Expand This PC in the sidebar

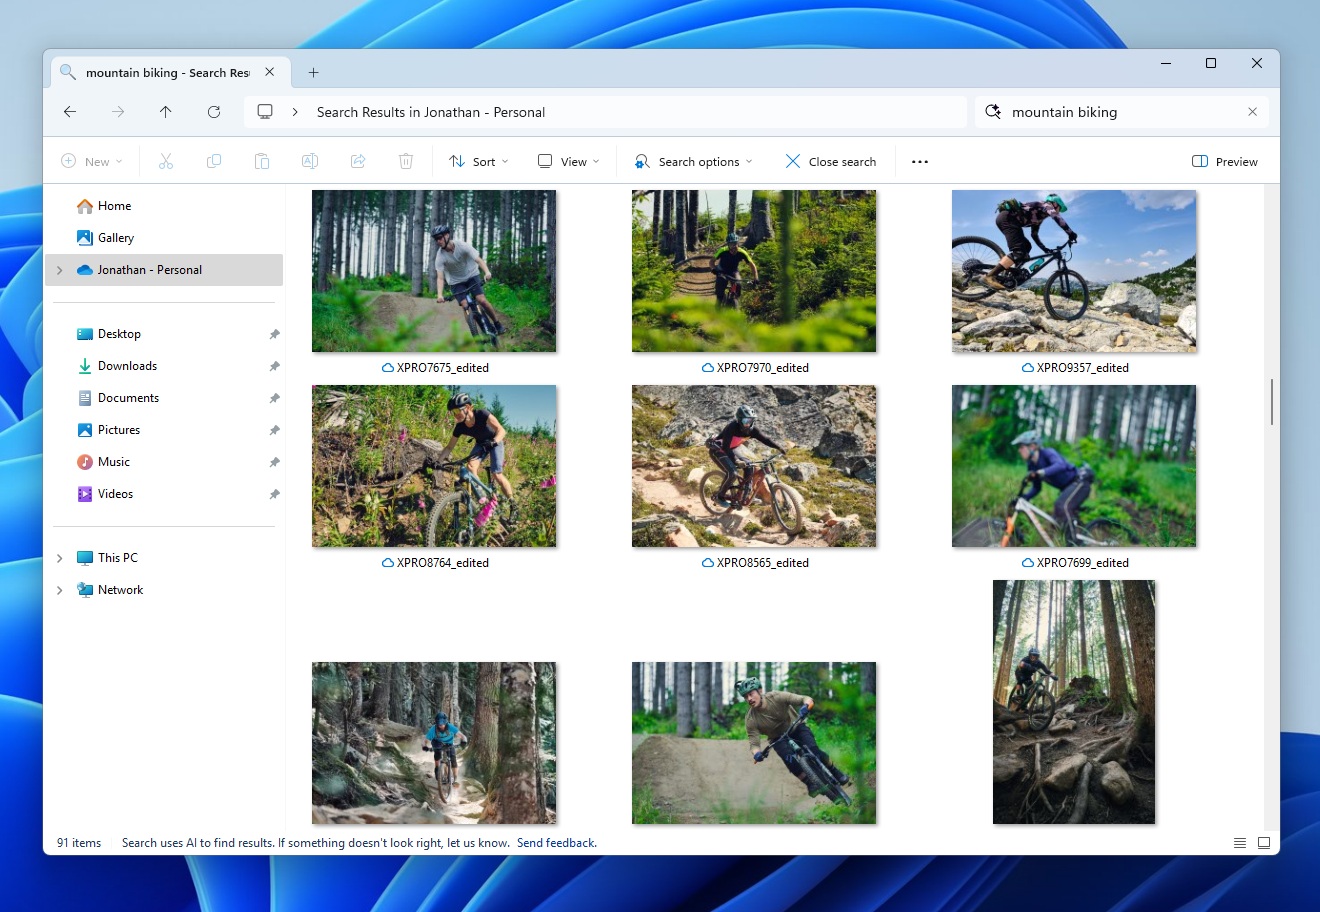pyautogui.click(x=60, y=557)
